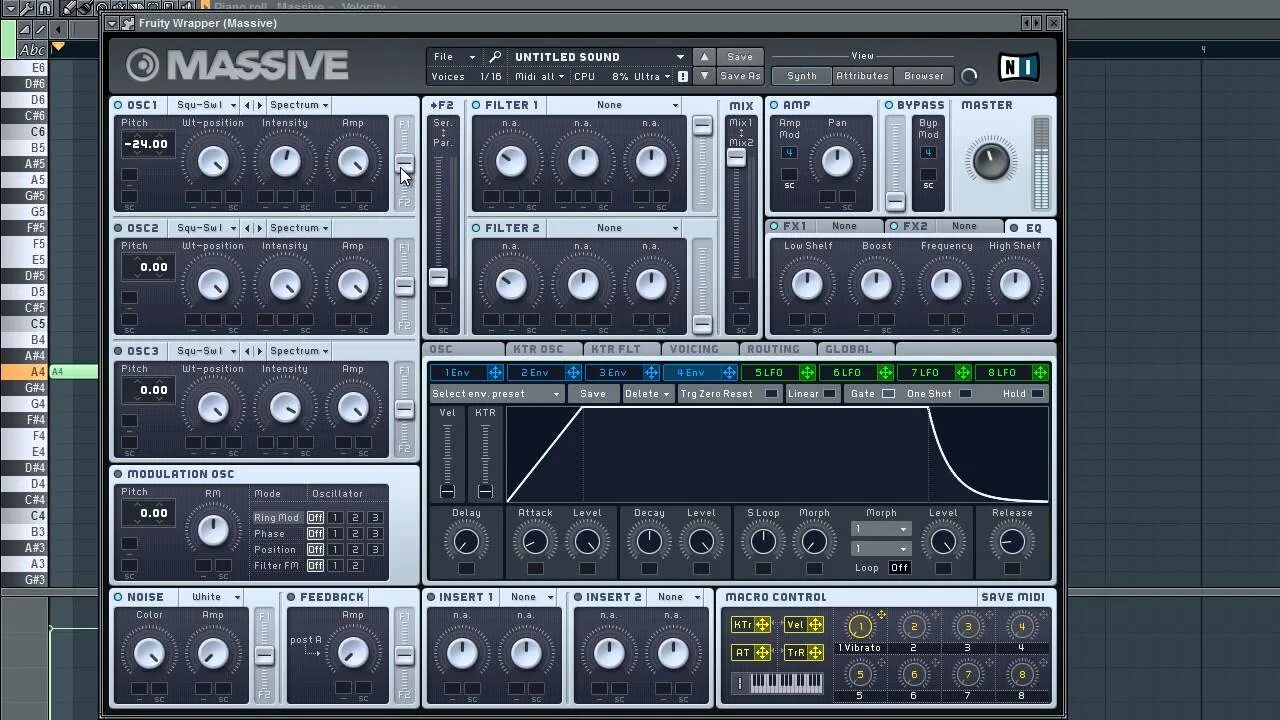Viewport: 1280px width, 720px height.
Task: Click the OSC1 previous wavetable arrow
Action: click(248, 105)
